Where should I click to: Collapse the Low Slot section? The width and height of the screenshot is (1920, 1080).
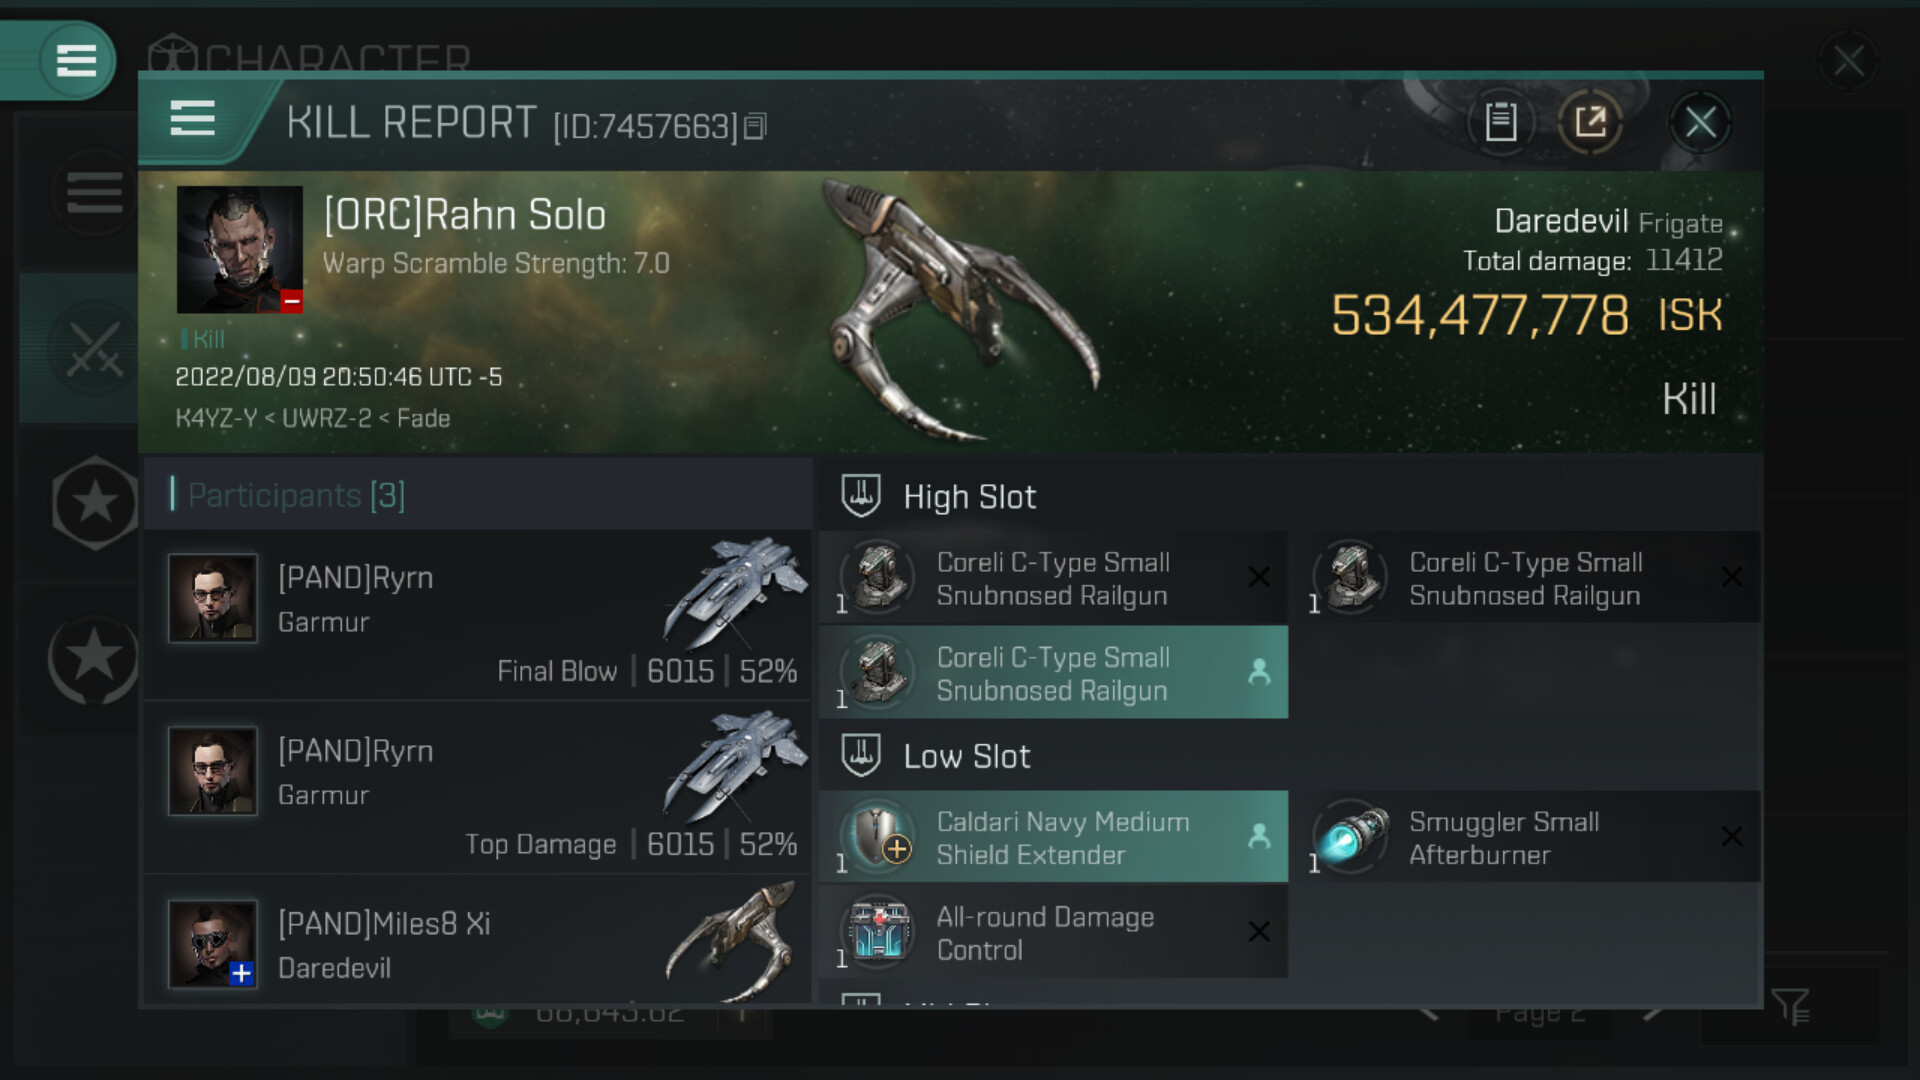(x=966, y=757)
